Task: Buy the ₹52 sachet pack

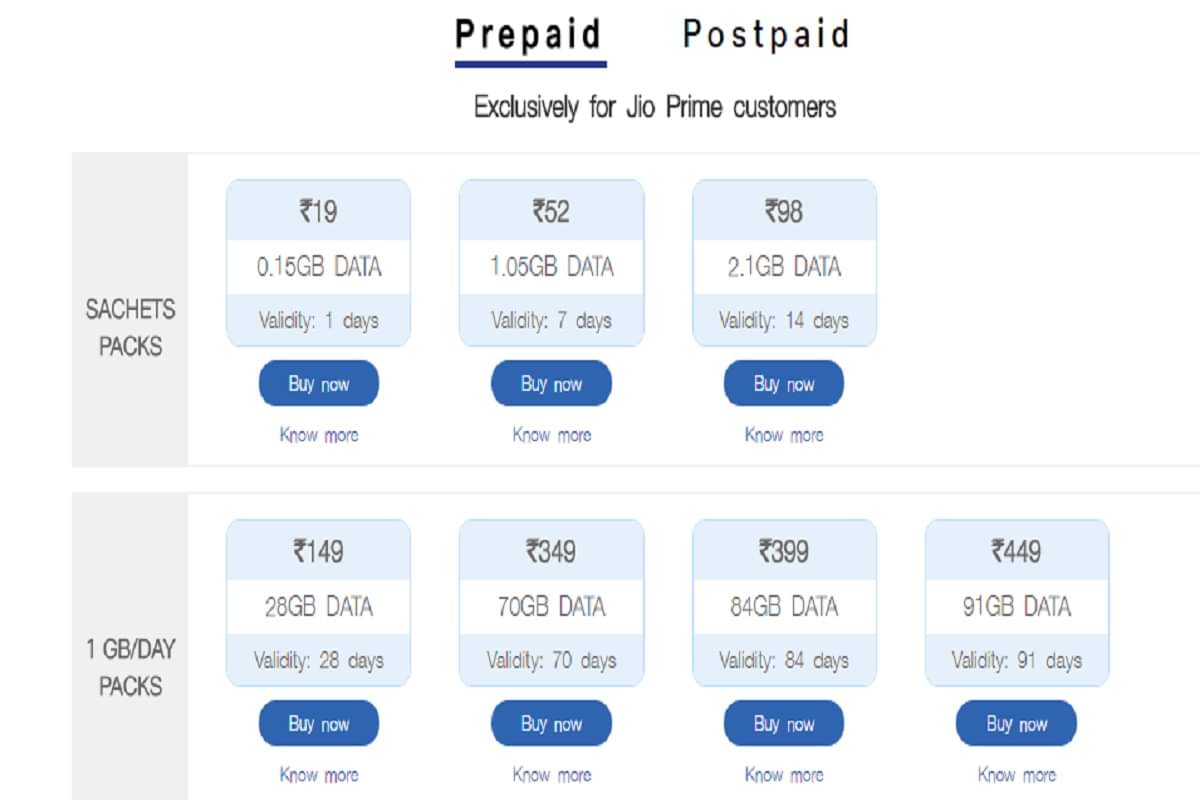Action: (x=551, y=383)
